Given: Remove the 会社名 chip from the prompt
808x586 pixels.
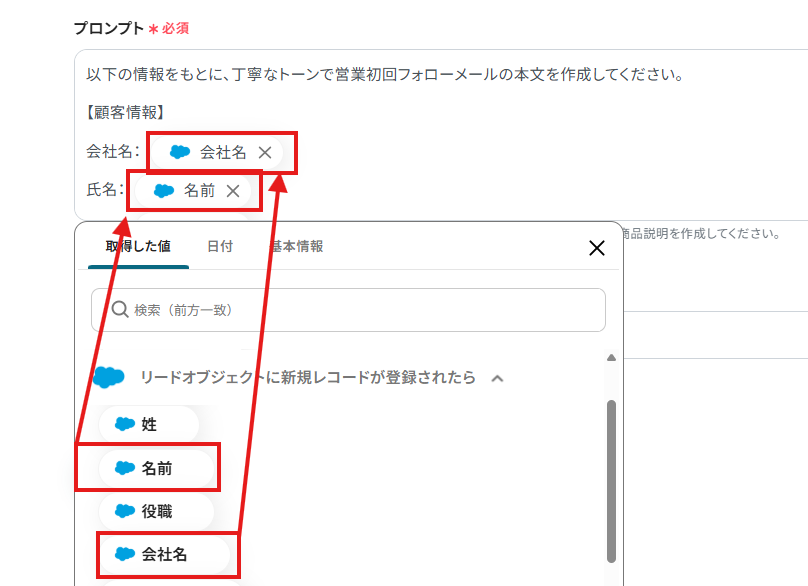Looking at the screenshot, I should (265, 153).
